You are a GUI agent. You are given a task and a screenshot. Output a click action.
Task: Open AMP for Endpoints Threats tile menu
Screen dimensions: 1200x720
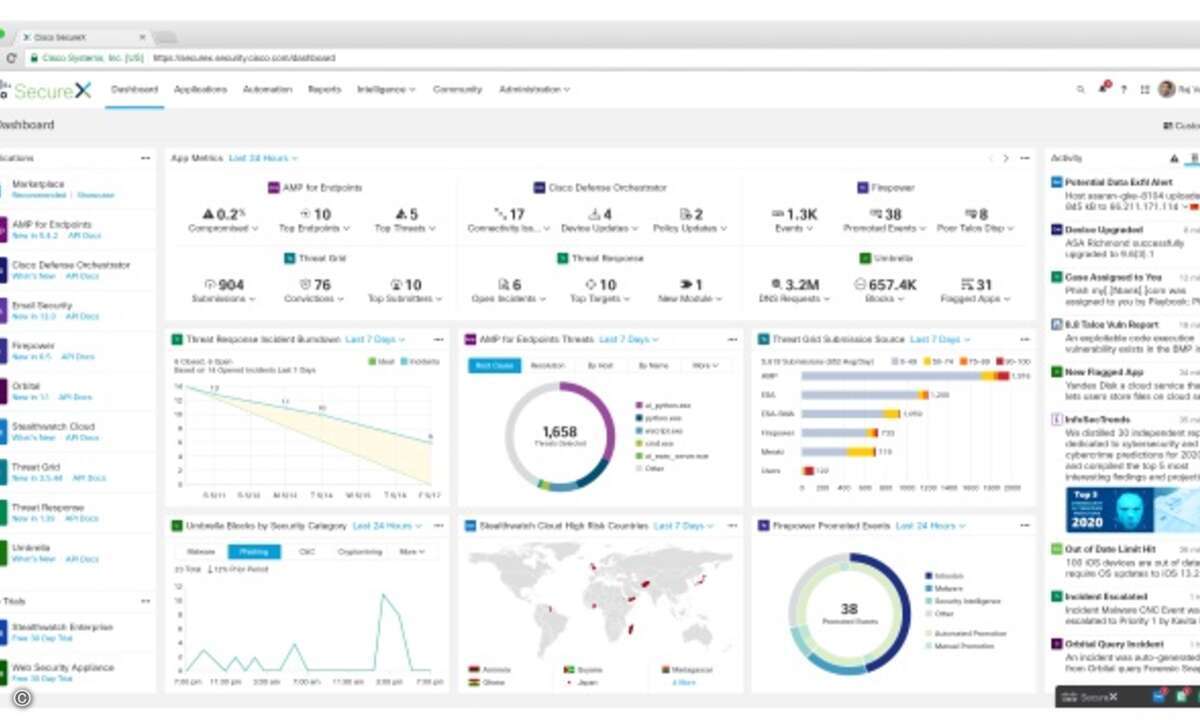tap(731, 339)
